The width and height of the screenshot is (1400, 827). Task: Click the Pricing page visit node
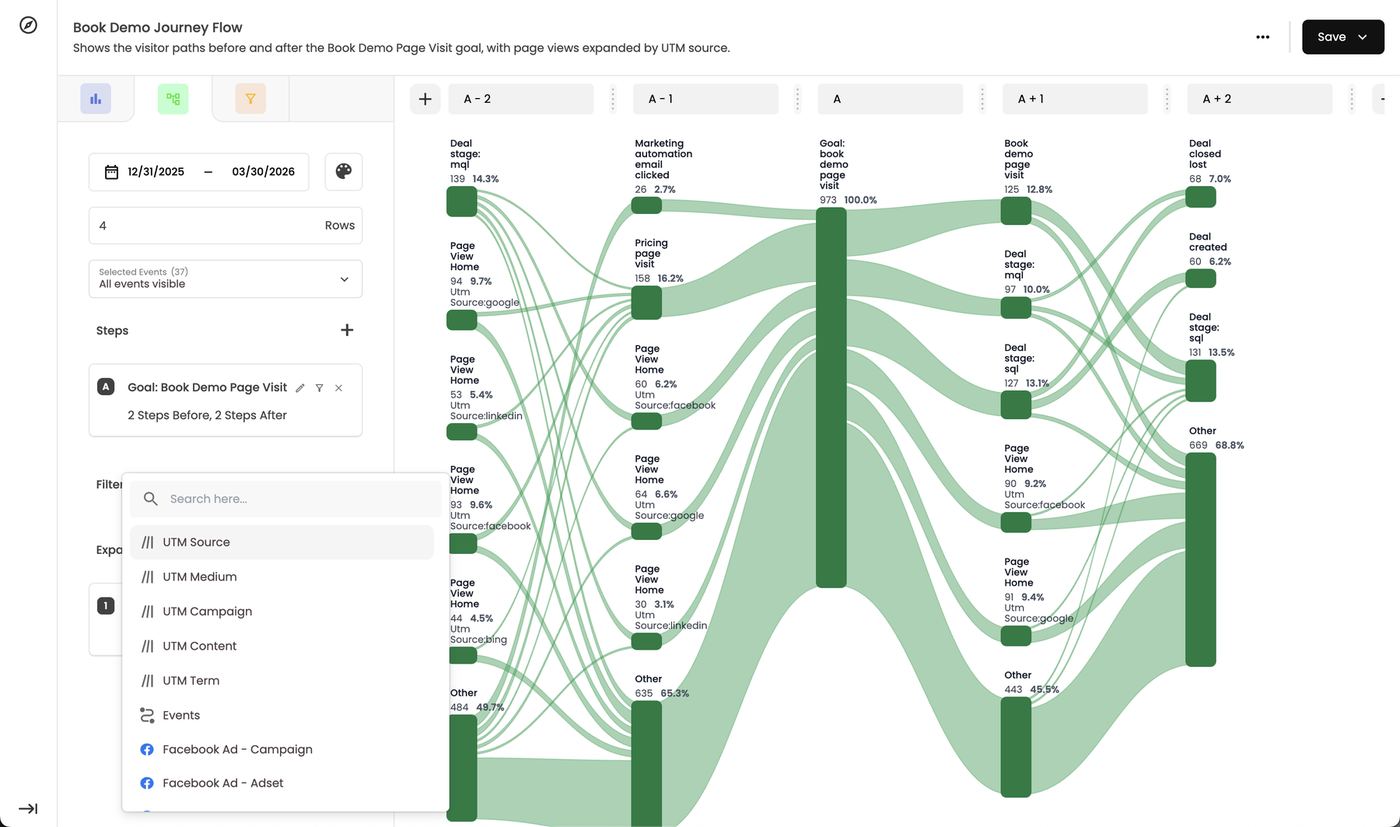(x=647, y=303)
